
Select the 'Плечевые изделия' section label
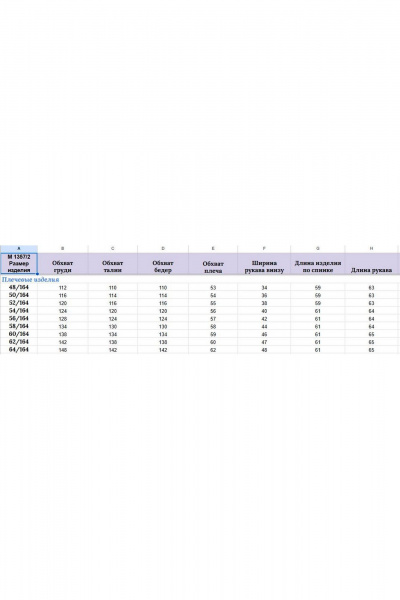31,280
